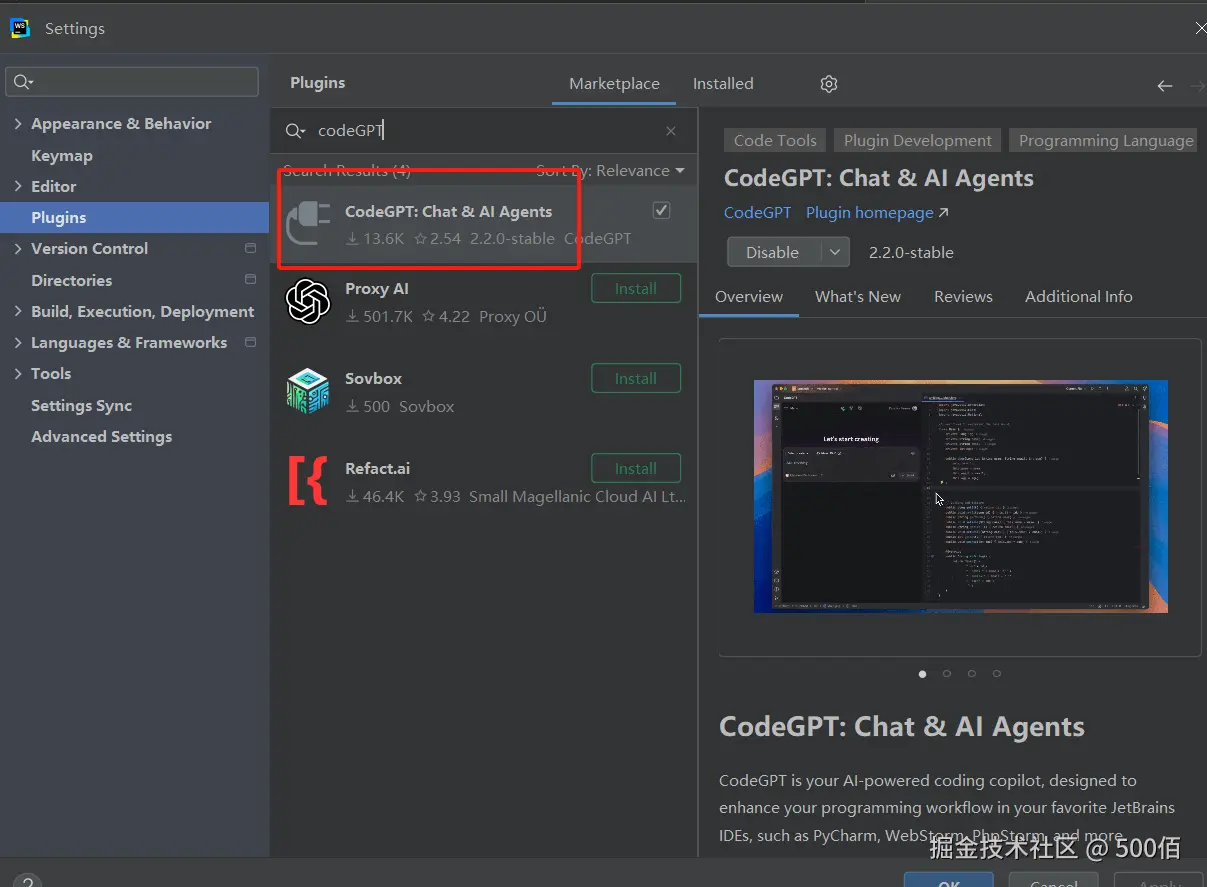Open plugin settings gear menu

click(x=828, y=84)
